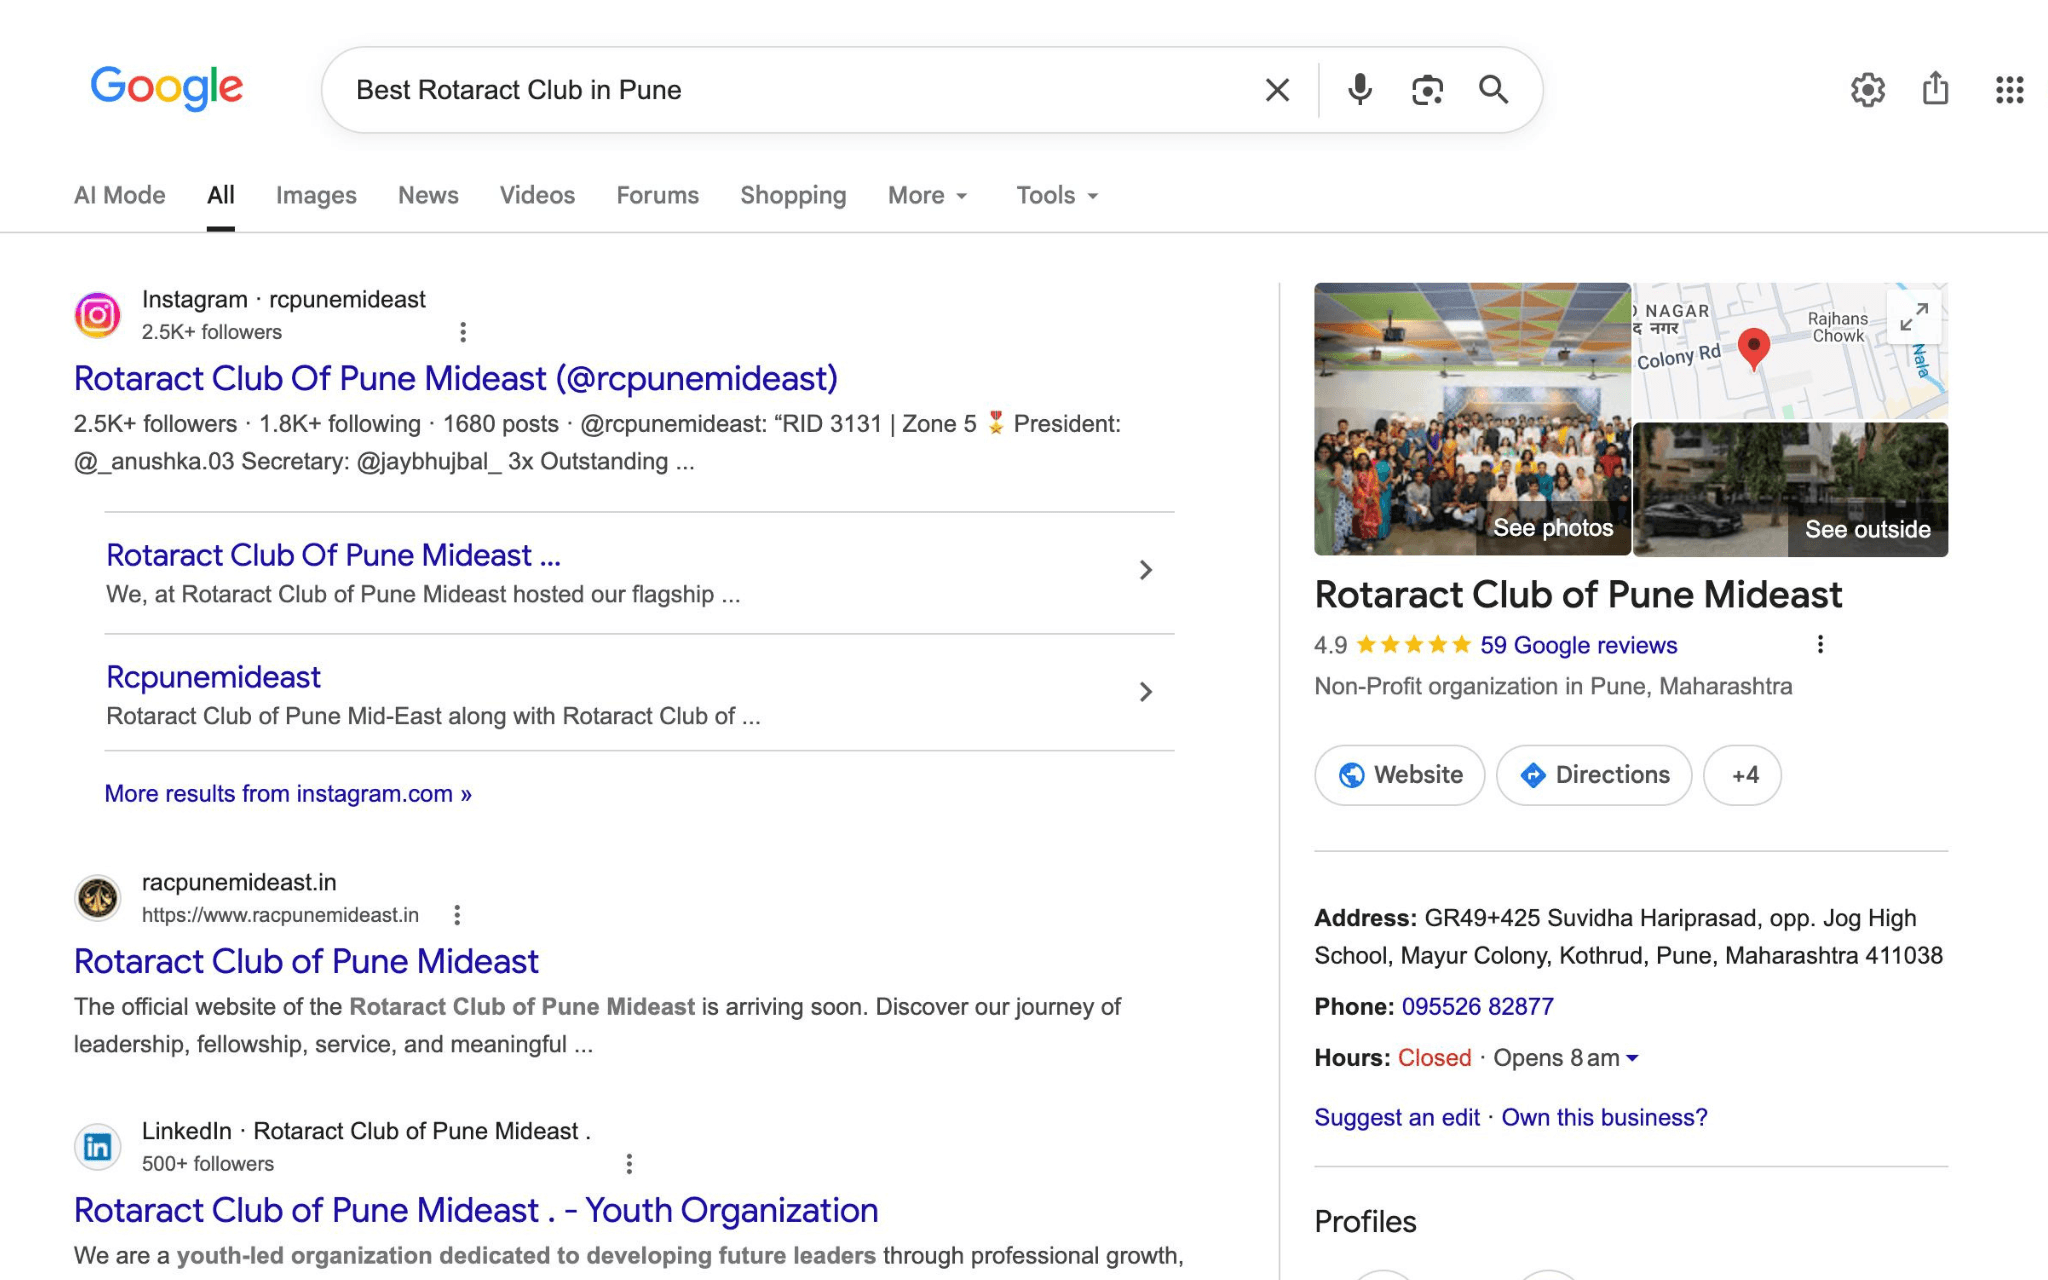Open the 'Rotaract Club Of Pune Mideast ...' sub-result
2048x1280 pixels.
(333, 555)
